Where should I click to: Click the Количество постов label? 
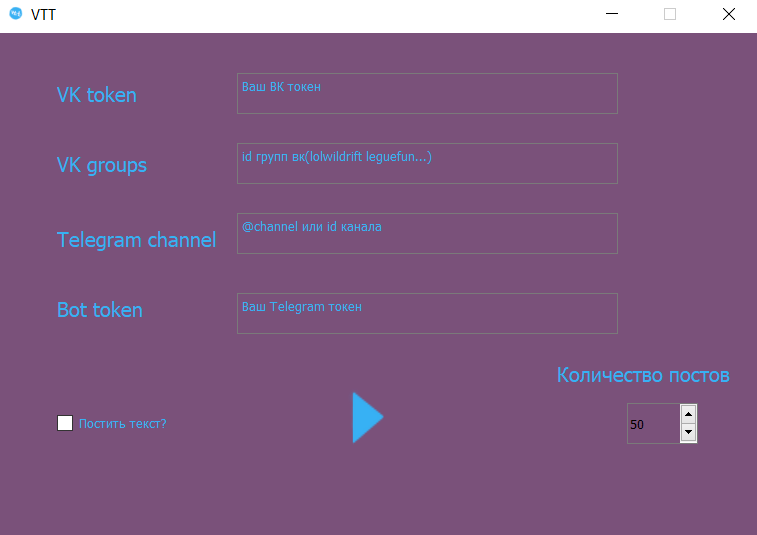tap(643, 375)
